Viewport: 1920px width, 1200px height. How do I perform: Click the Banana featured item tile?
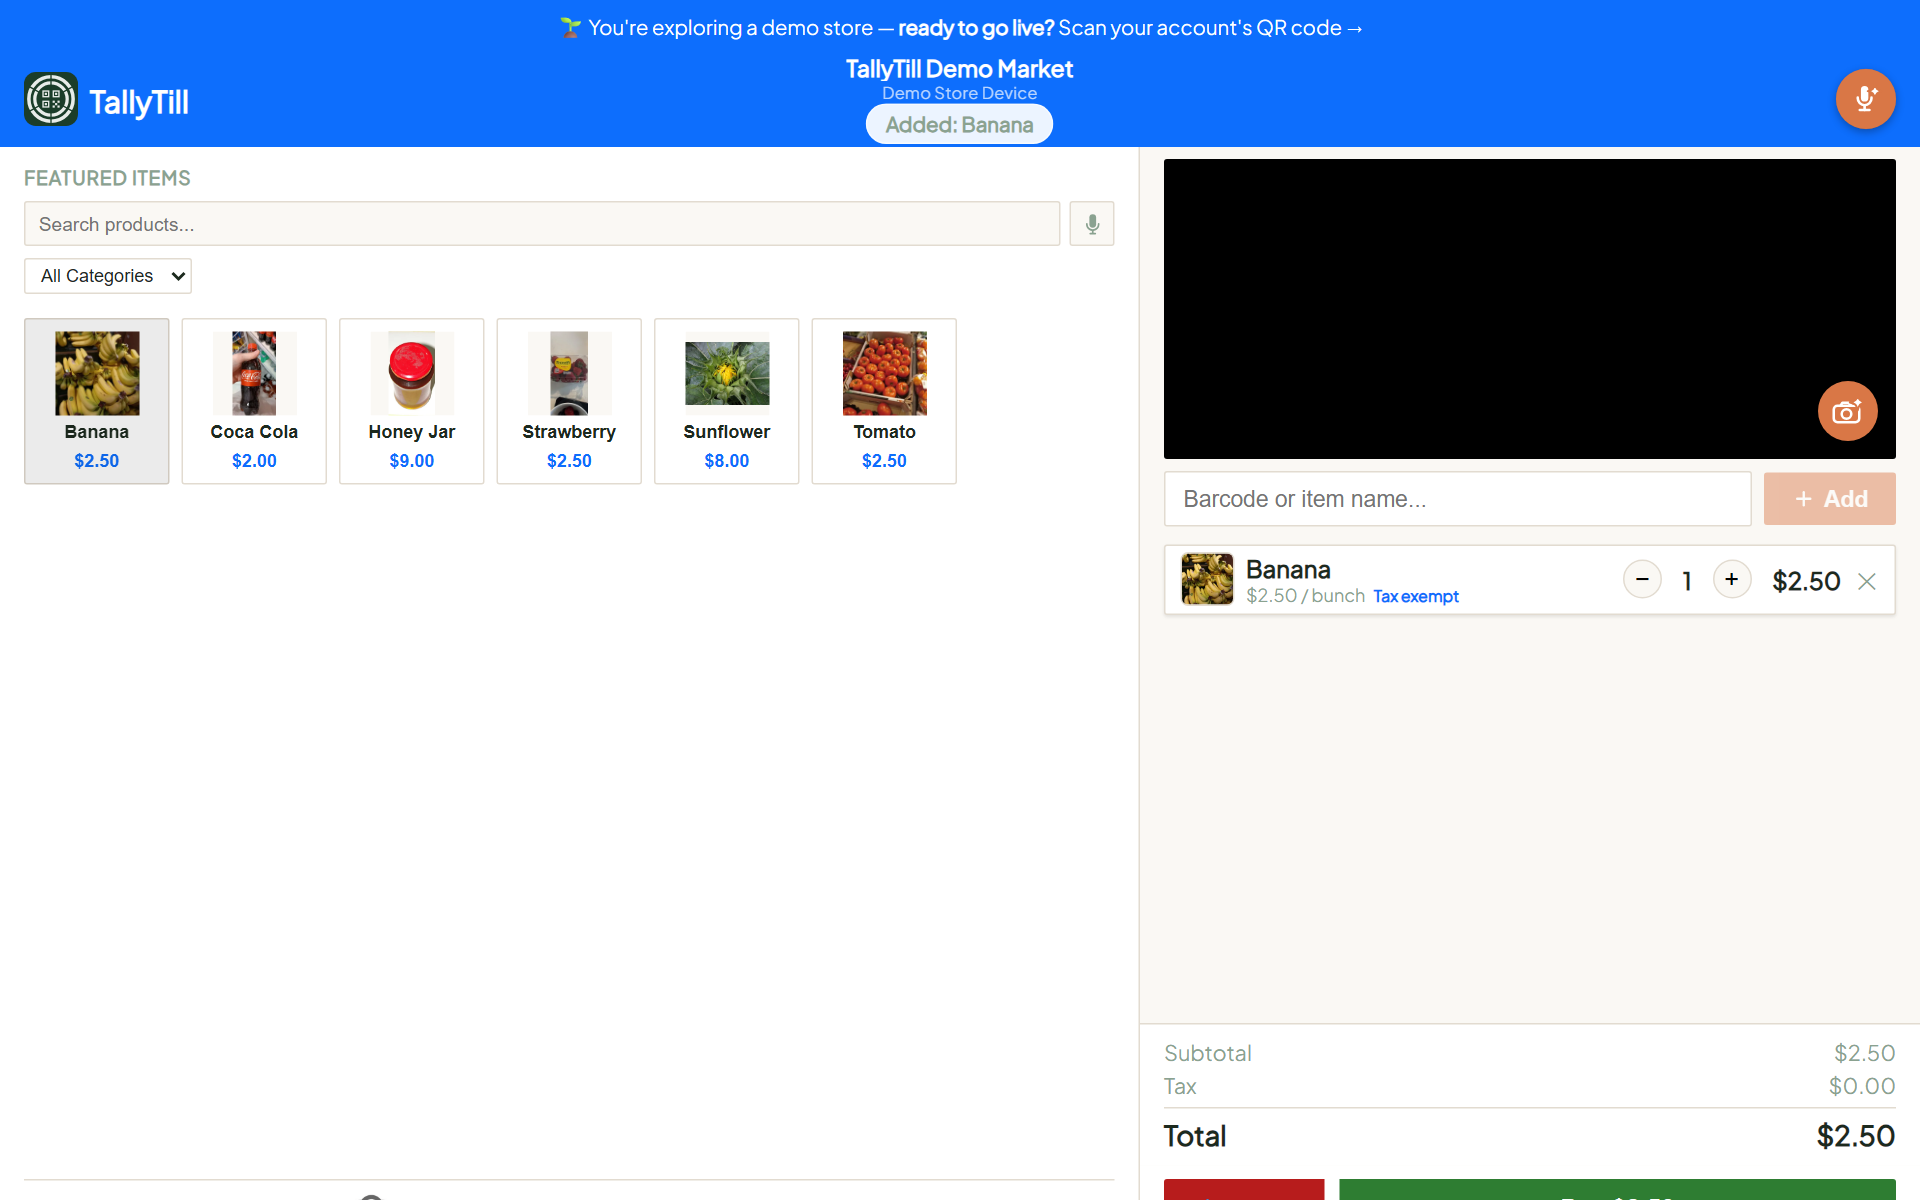click(97, 401)
